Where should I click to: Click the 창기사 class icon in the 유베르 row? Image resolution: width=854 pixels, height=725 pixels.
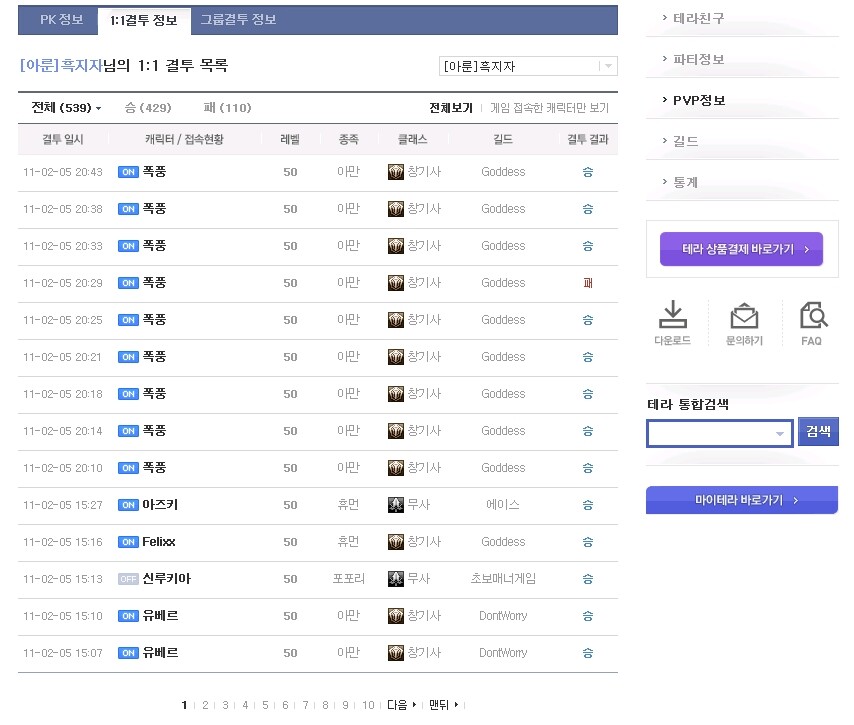point(394,616)
